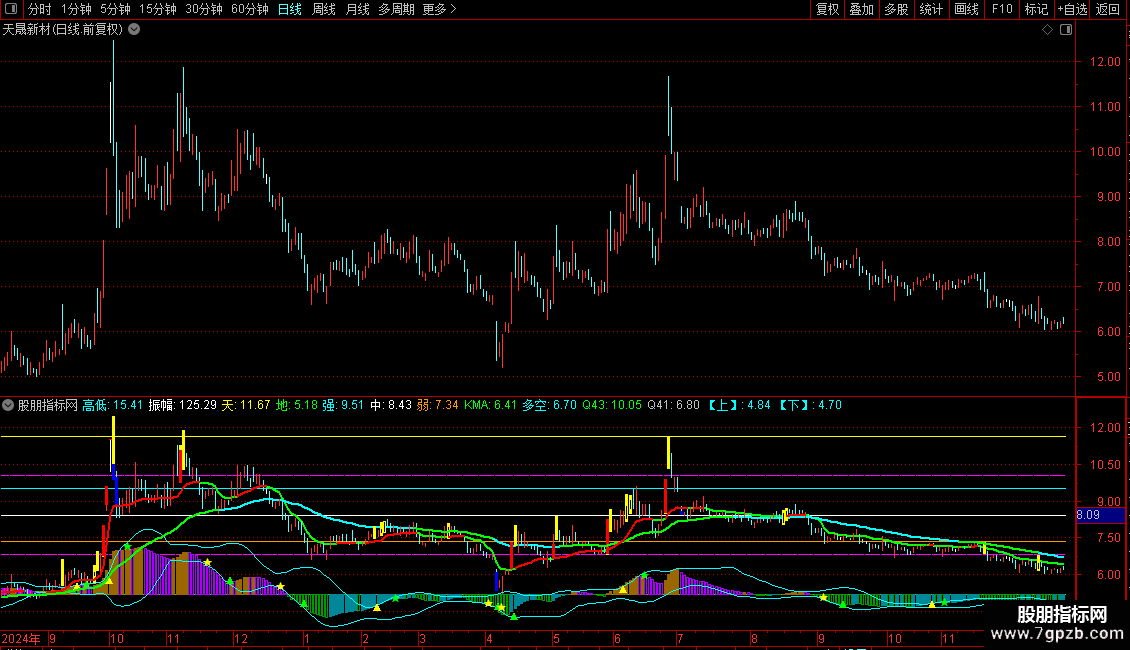1130x650 pixels.
Task: Select 60分钟 timeframe
Action: (249, 9)
